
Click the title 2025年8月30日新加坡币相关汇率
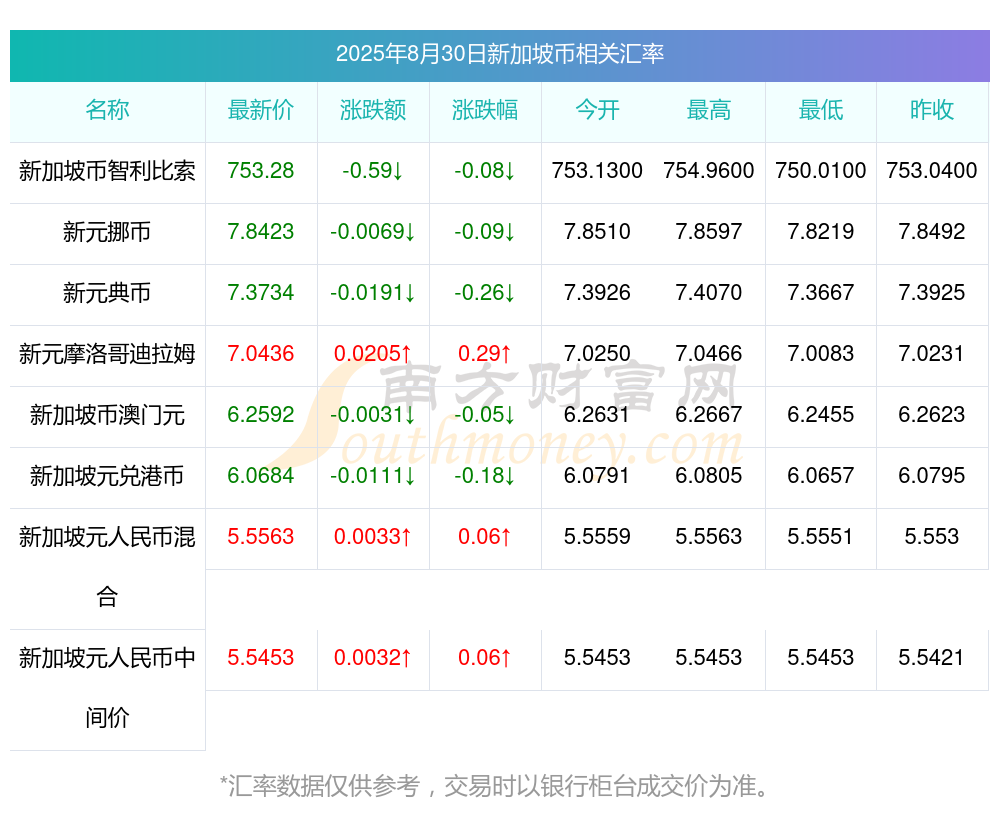[x=500, y=54]
